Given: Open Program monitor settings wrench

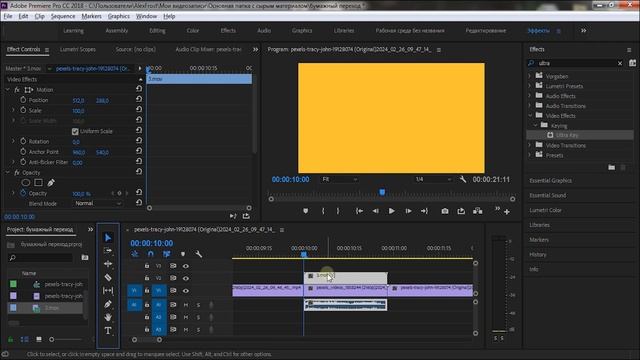Looking at the screenshot, I should coord(462,179).
